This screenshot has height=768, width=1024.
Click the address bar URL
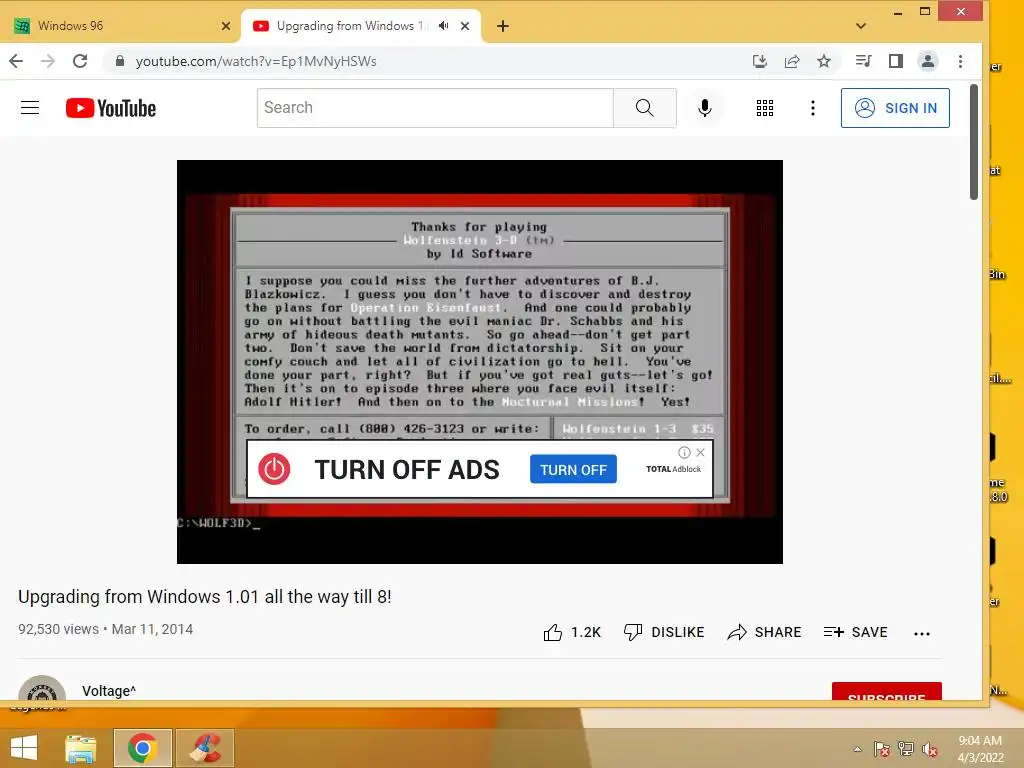point(256,61)
